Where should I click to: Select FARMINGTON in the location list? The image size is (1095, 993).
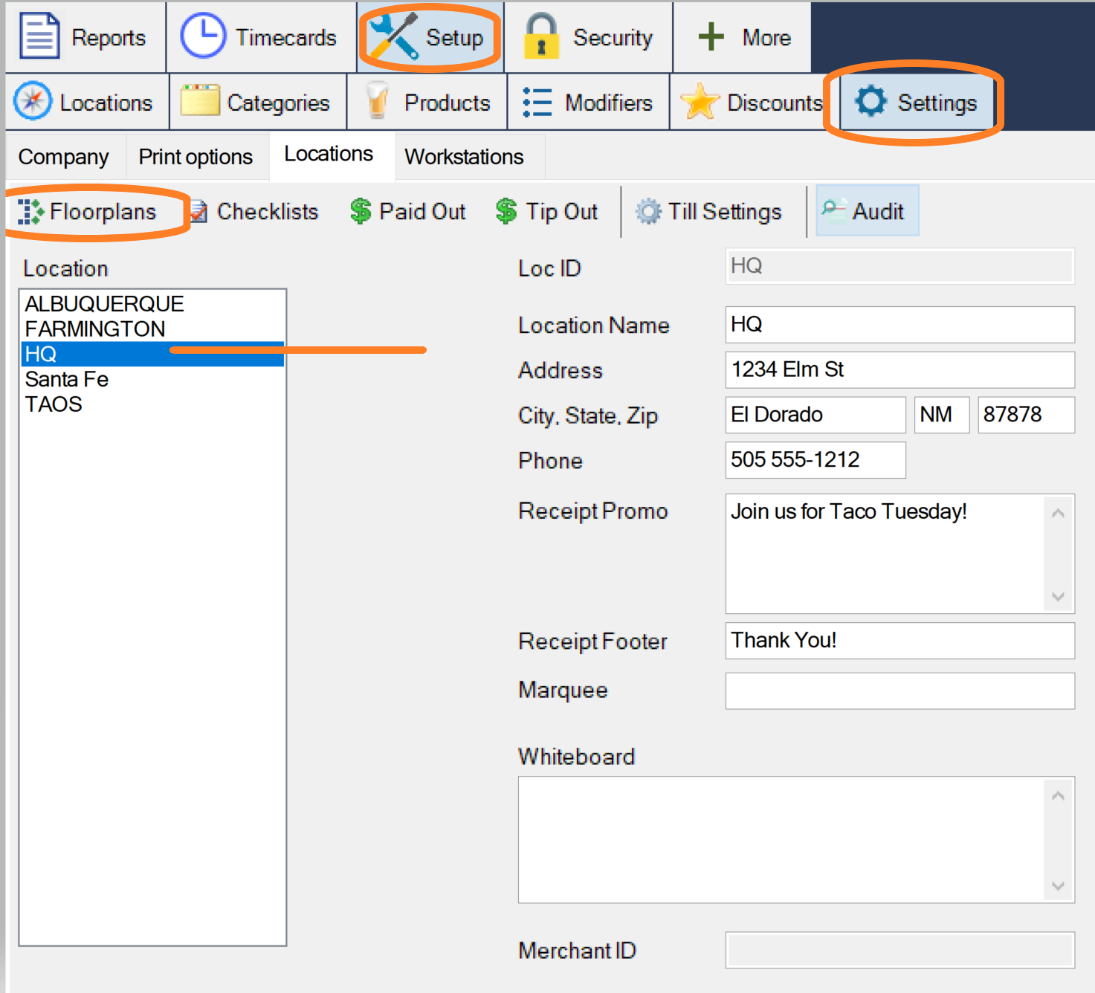(x=152, y=329)
